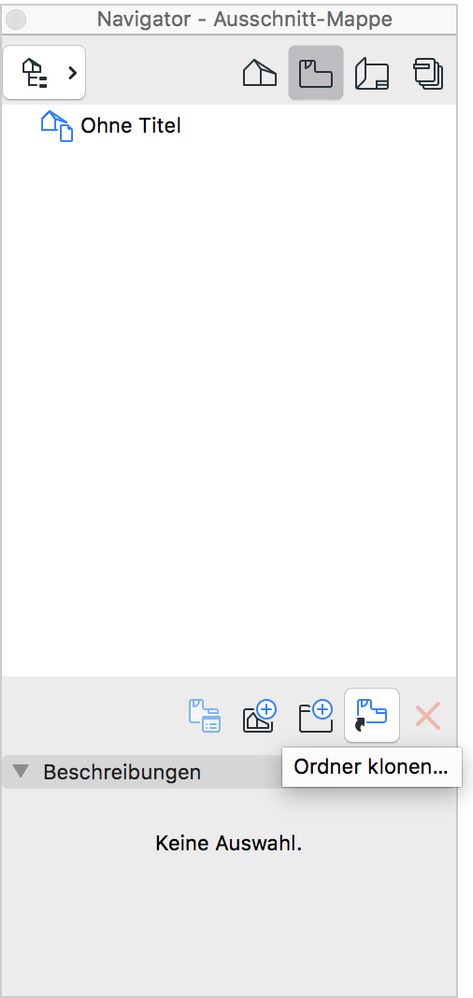Viewport: 473px width, 998px height.
Task: Open the Publisher Sets icon
Action: [428, 73]
